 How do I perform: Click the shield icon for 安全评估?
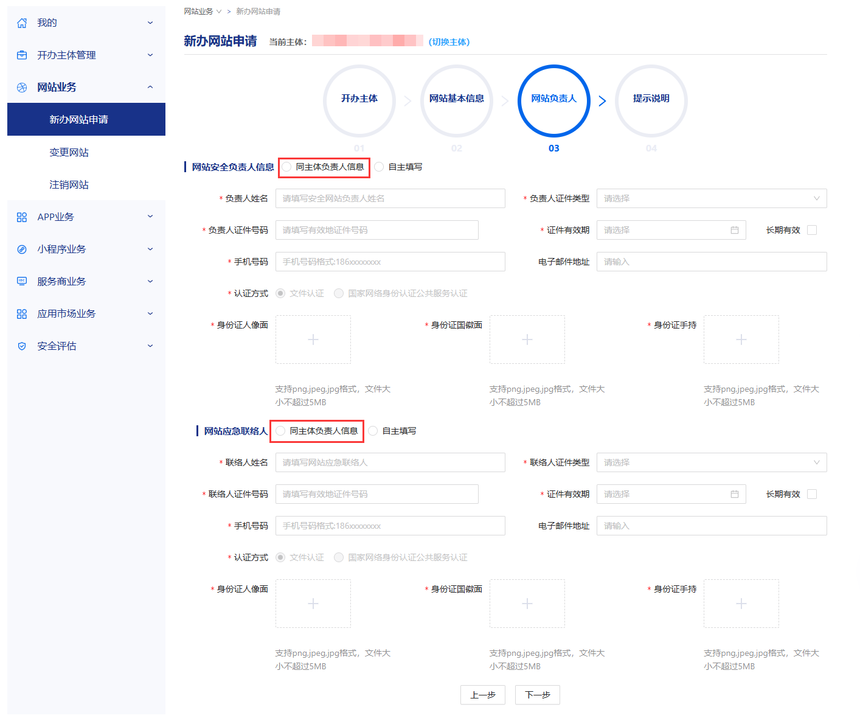pos(22,347)
